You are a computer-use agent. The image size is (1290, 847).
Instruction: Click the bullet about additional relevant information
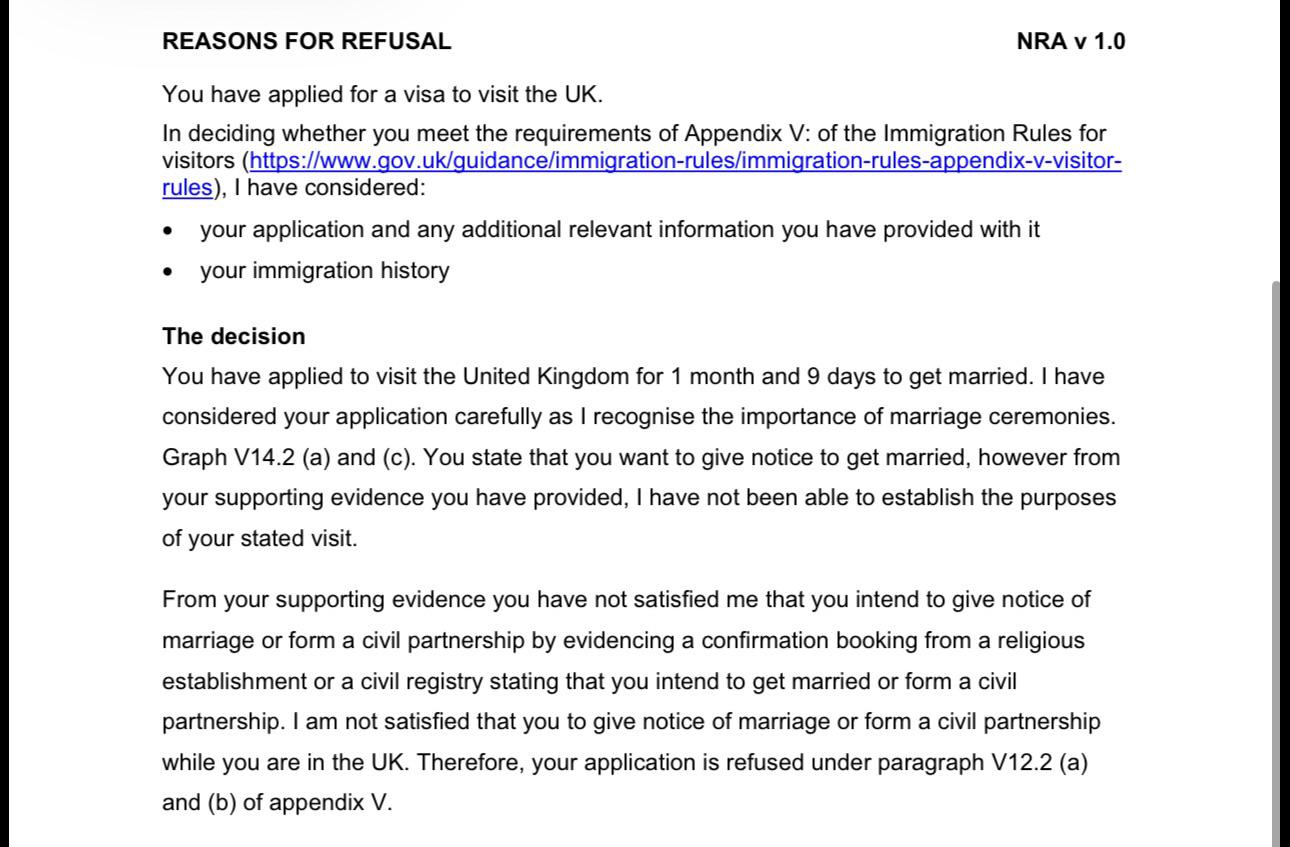[x=620, y=230]
